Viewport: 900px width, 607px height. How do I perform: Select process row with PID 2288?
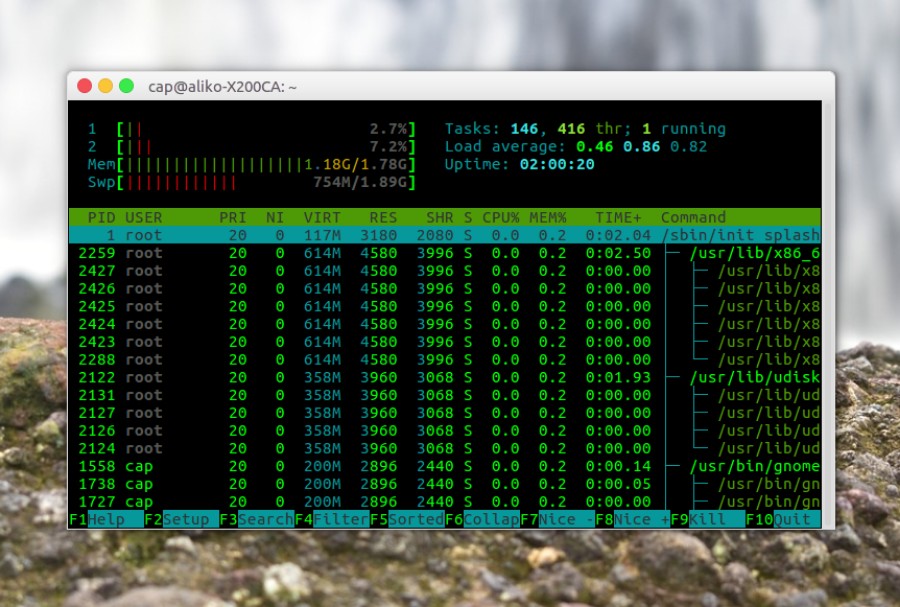click(445, 360)
